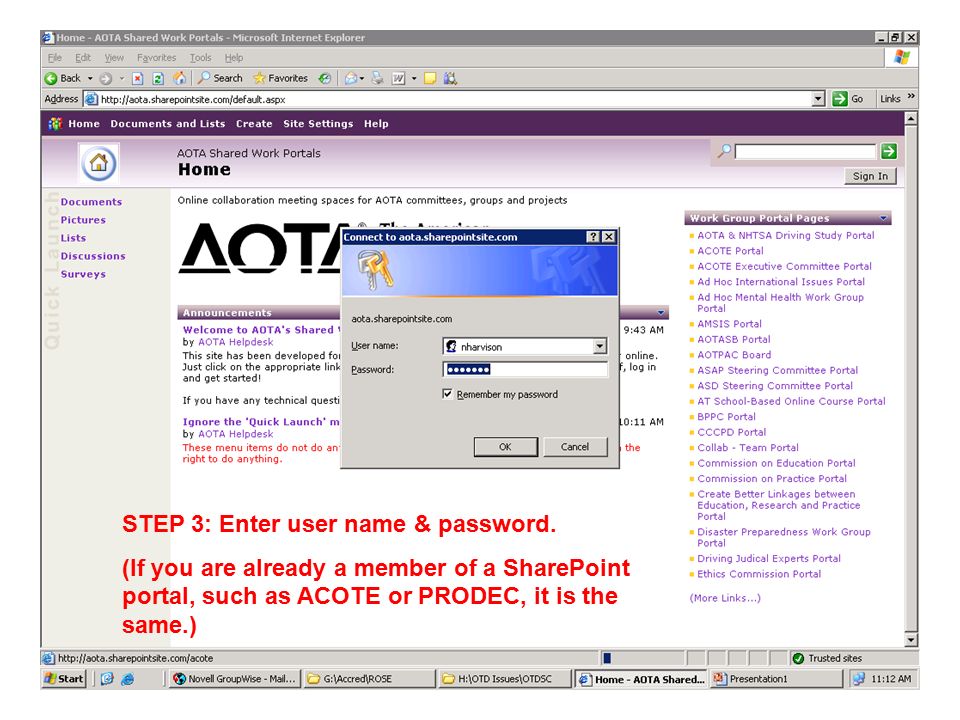Open the G:\Accred\ROSE taskbar folder
This screenshot has width=960, height=720.
pyautogui.click(x=369, y=678)
